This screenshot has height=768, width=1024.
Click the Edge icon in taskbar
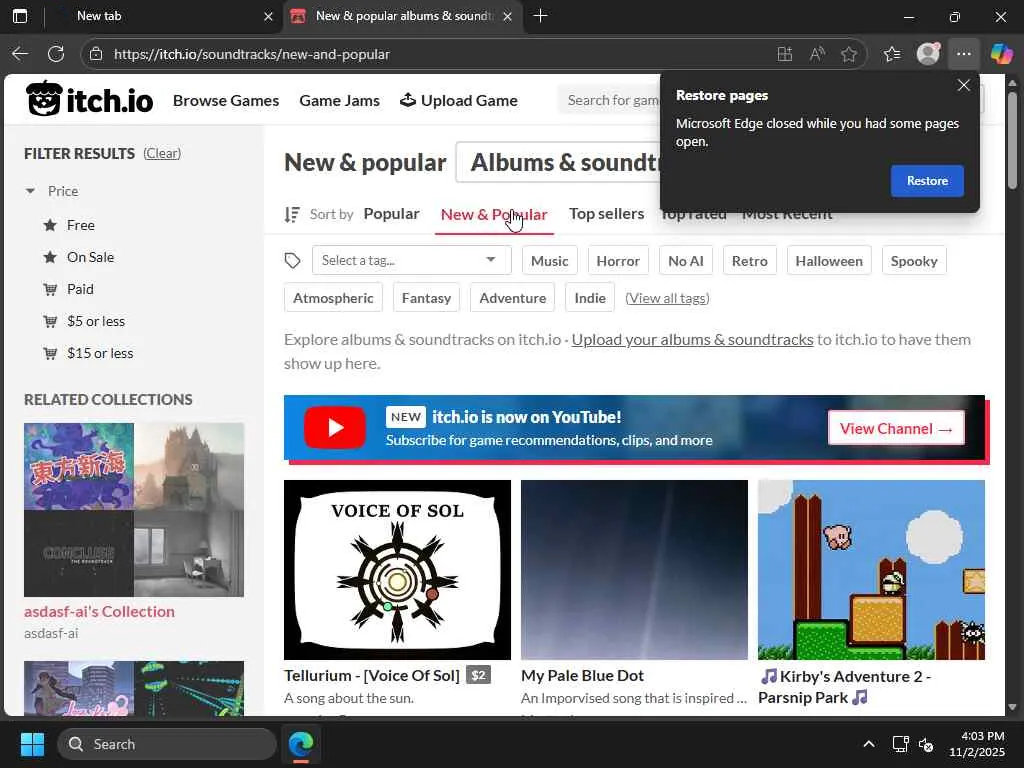coord(301,744)
